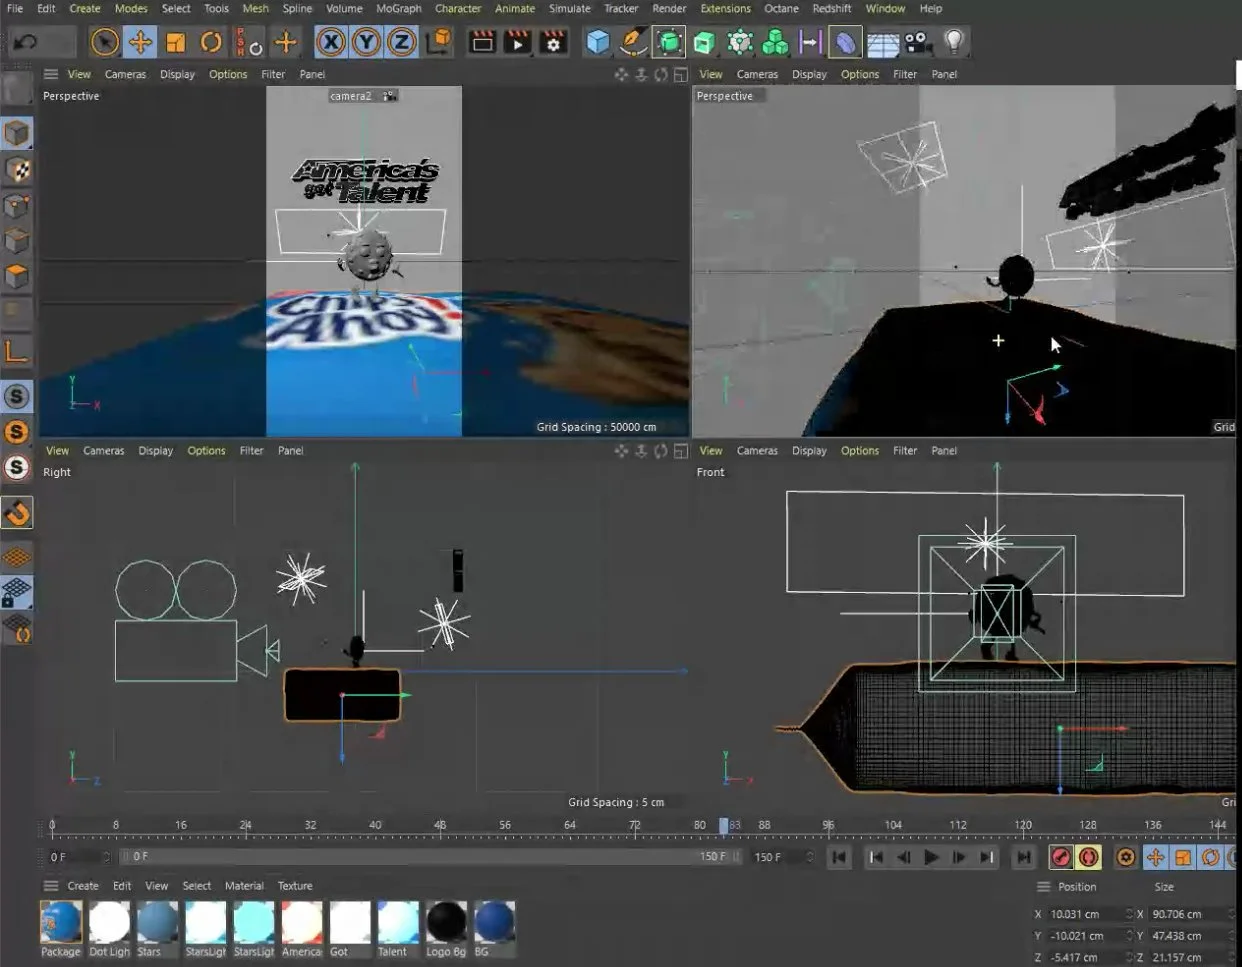Select the Talent material swatch
The width and height of the screenshot is (1242, 967).
click(398, 922)
